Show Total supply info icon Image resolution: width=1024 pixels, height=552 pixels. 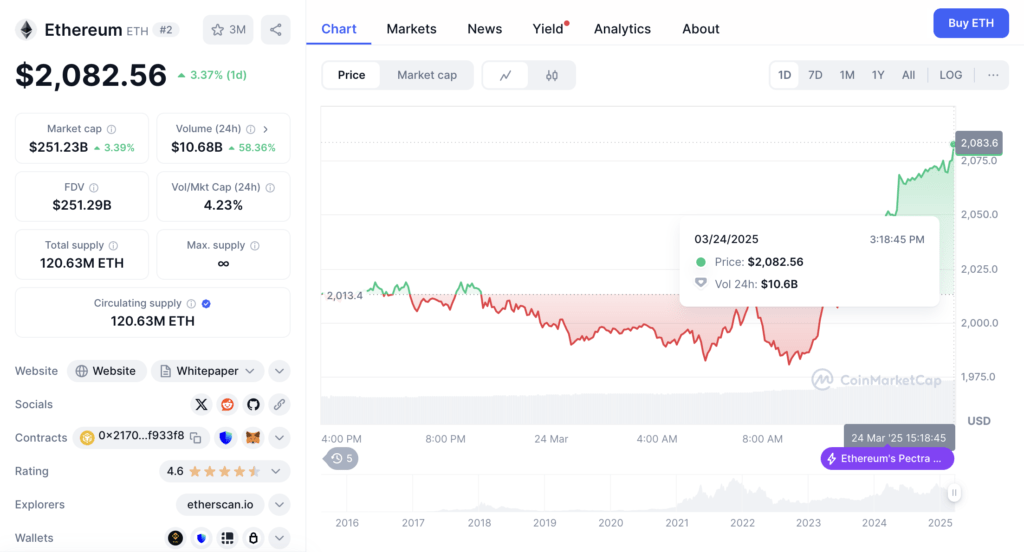[x=114, y=246]
